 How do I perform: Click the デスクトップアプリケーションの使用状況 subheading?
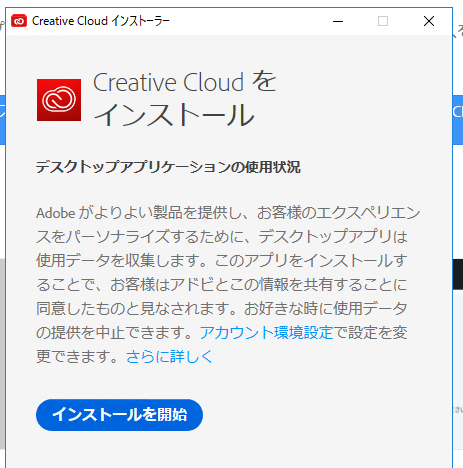[x=168, y=167]
